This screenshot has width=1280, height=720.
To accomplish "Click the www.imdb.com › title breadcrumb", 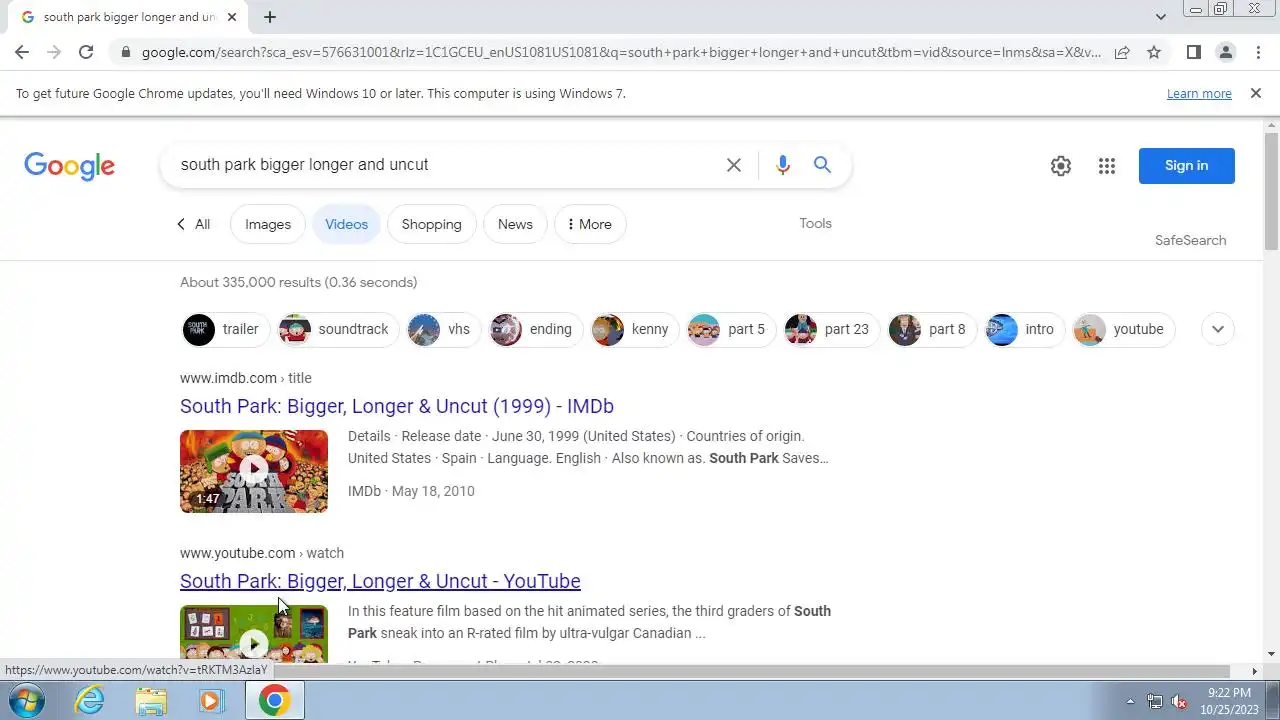I will coord(246,378).
